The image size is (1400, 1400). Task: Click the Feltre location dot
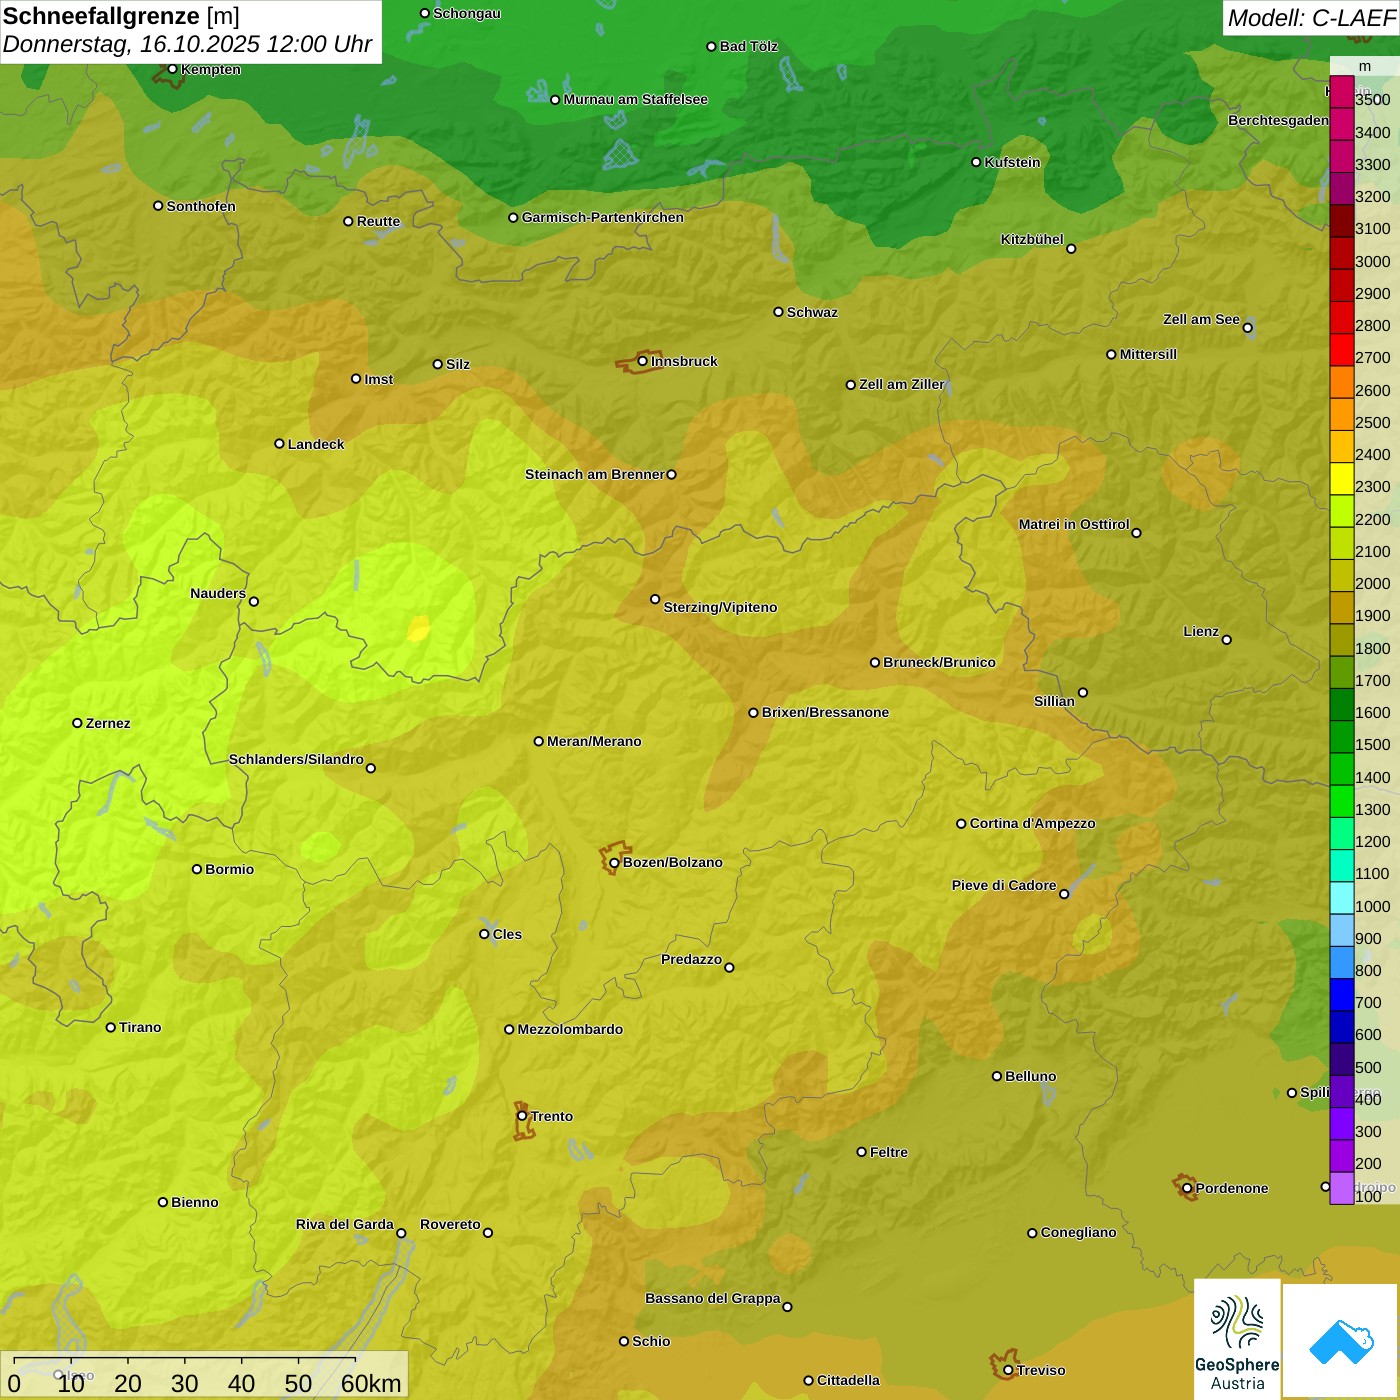coord(862,1152)
